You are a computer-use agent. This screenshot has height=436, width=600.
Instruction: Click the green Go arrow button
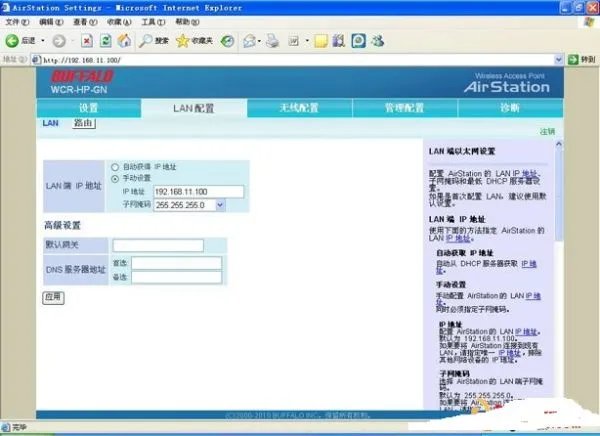pyautogui.click(x=573, y=59)
